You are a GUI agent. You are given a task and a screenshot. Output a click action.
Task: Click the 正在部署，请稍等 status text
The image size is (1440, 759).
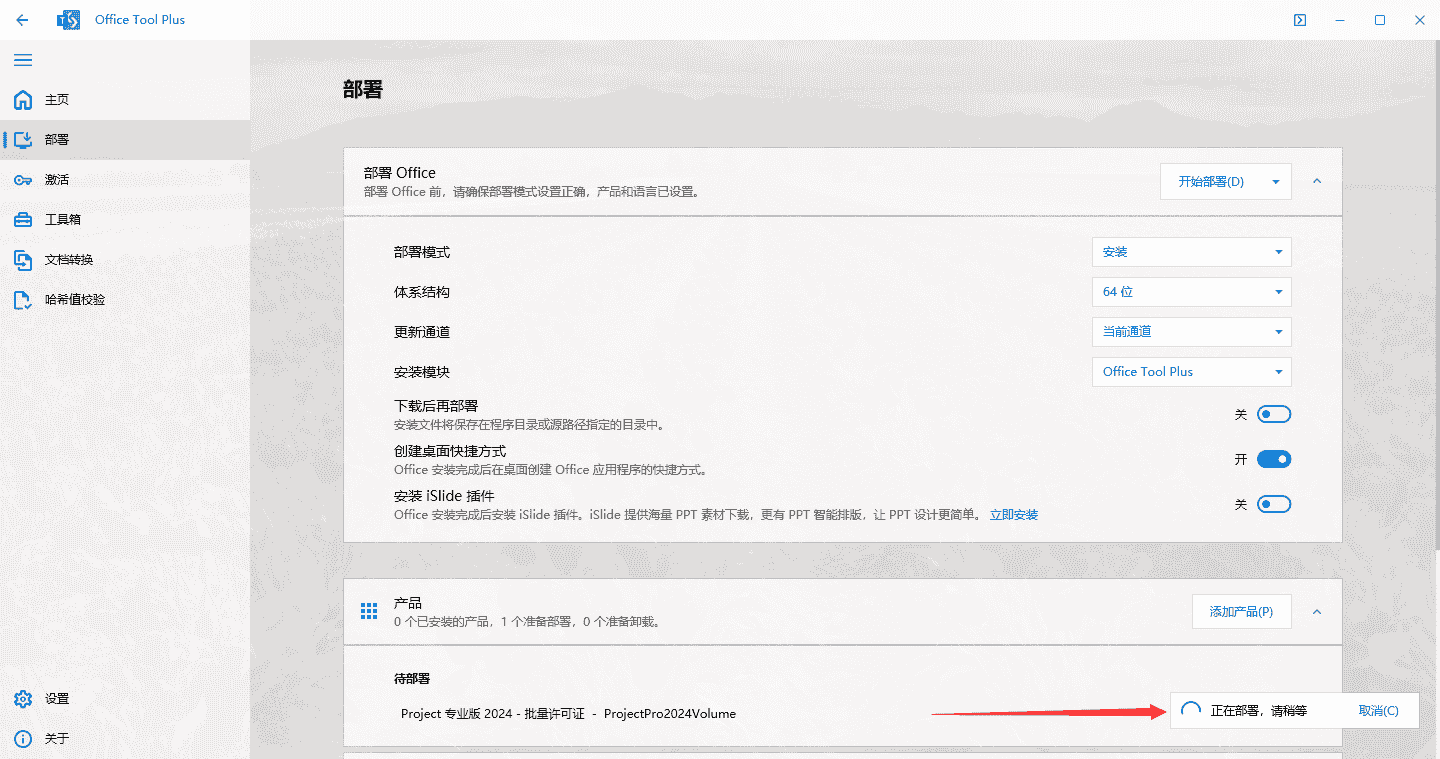coord(1258,711)
